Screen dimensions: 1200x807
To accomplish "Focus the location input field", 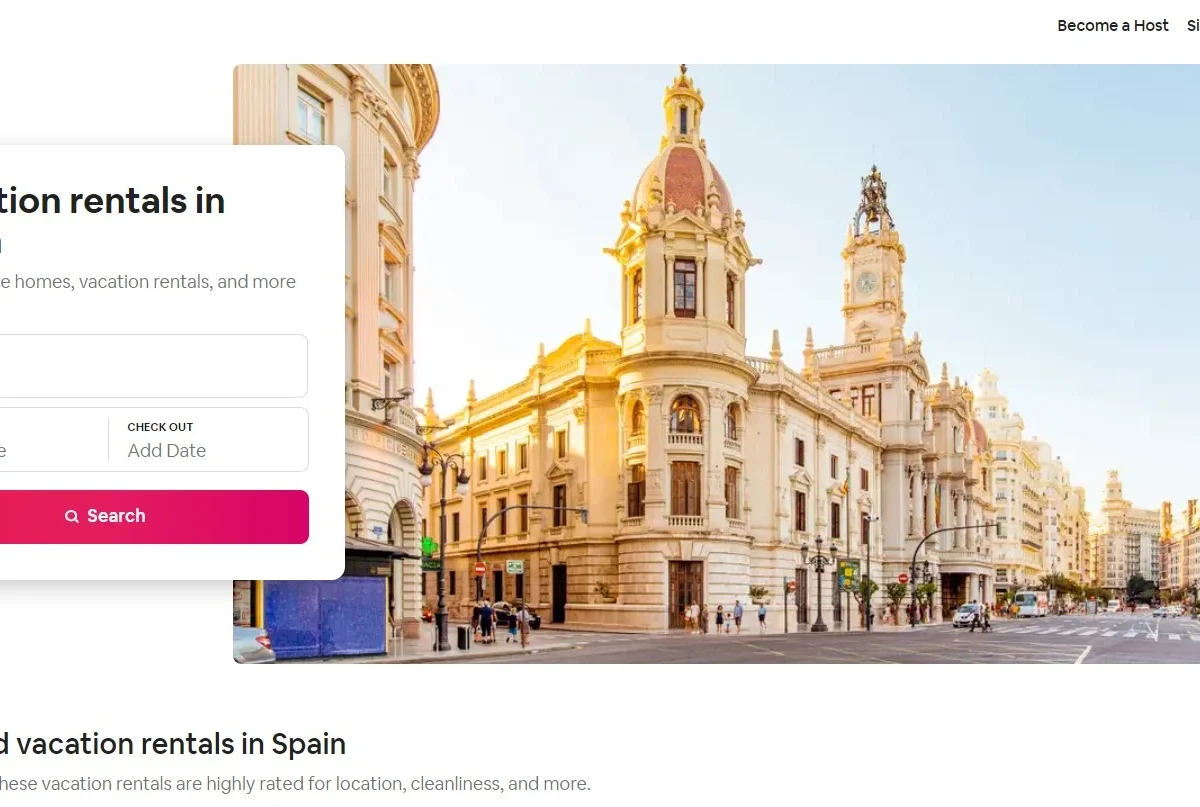I will [x=153, y=366].
